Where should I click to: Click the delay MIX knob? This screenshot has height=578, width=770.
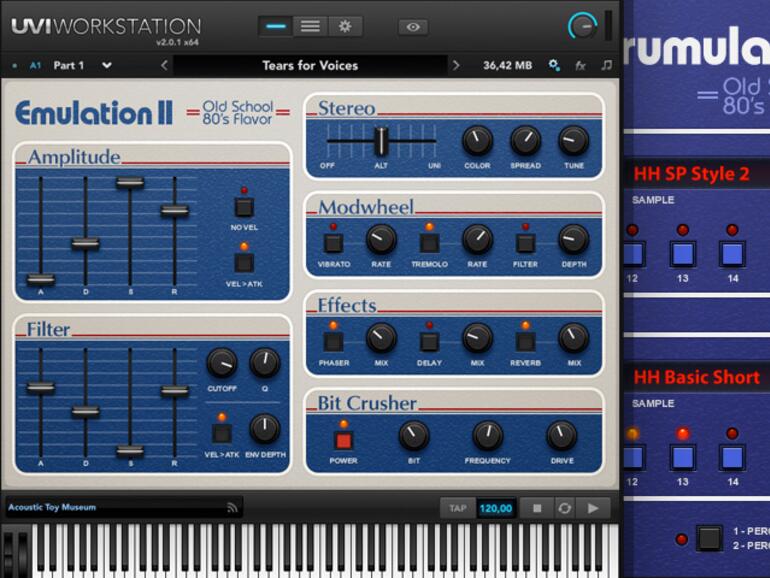477,338
